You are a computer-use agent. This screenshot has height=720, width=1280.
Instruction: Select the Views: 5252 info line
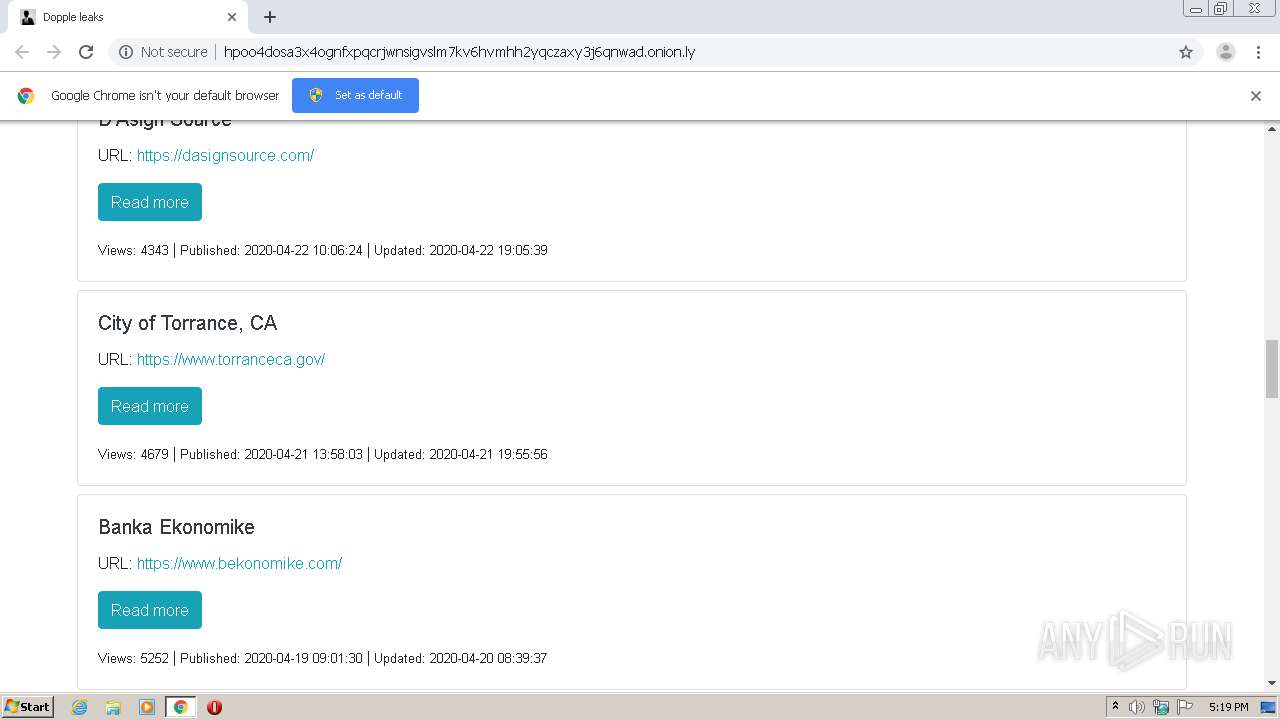point(322,658)
